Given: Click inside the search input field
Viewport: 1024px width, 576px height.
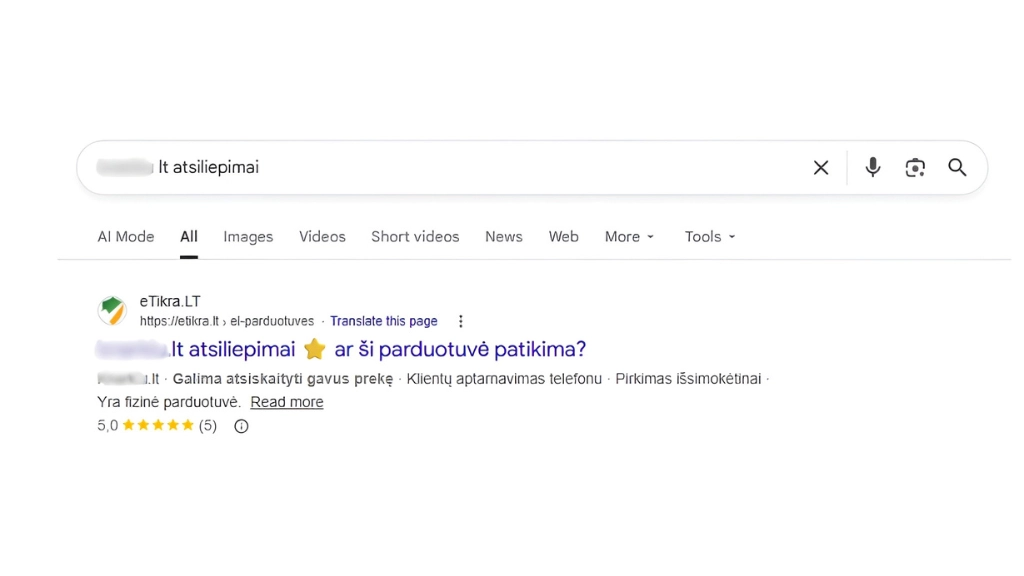Looking at the screenshot, I should pyautogui.click(x=400, y=167).
